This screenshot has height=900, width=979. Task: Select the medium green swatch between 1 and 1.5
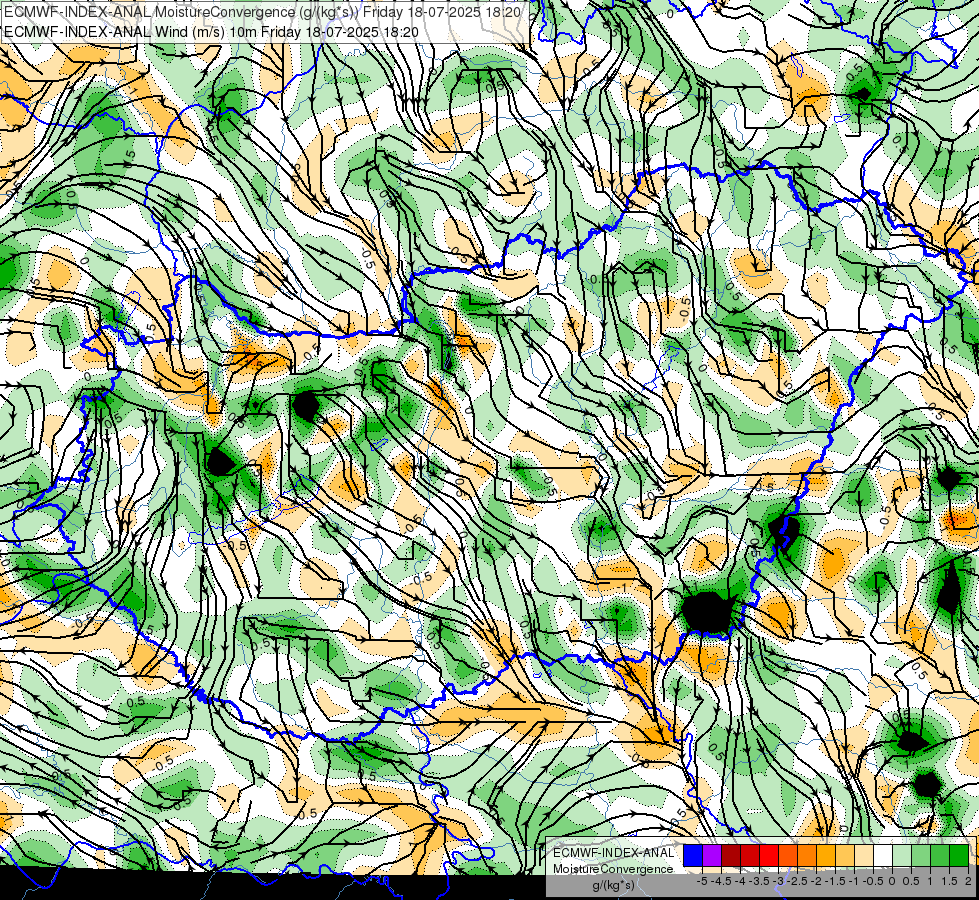940,855
